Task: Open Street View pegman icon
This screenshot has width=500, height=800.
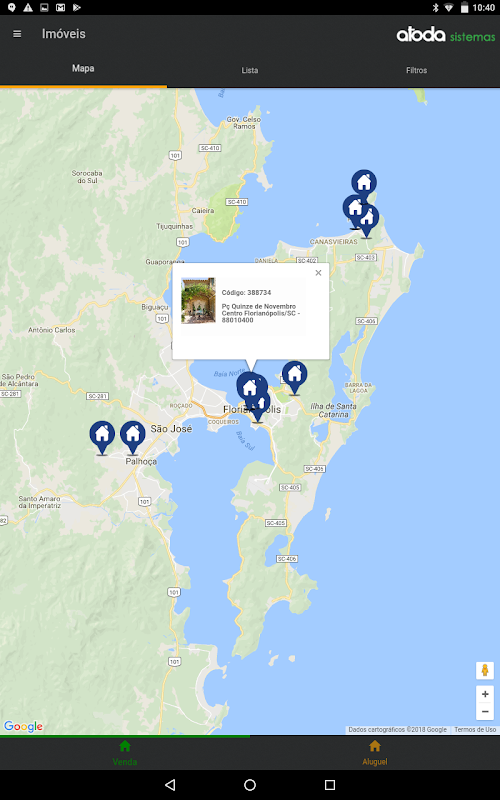Action: tap(485, 670)
